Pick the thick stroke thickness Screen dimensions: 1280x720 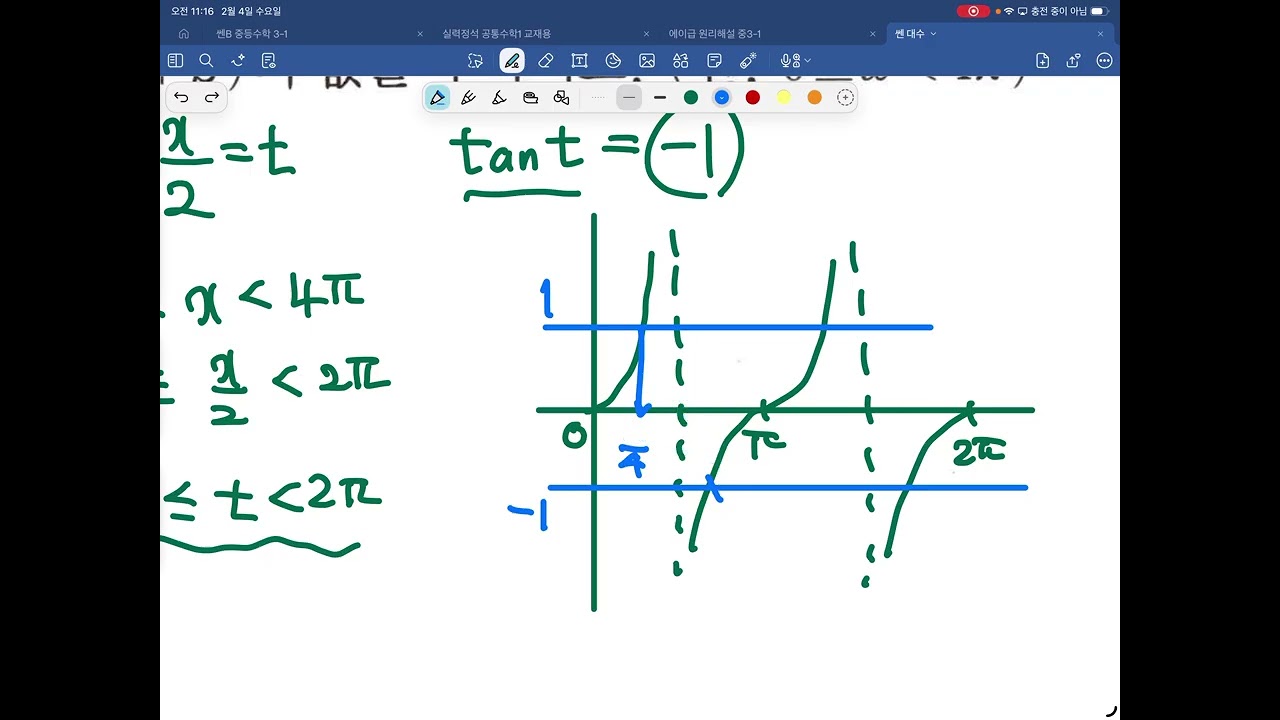click(660, 97)
